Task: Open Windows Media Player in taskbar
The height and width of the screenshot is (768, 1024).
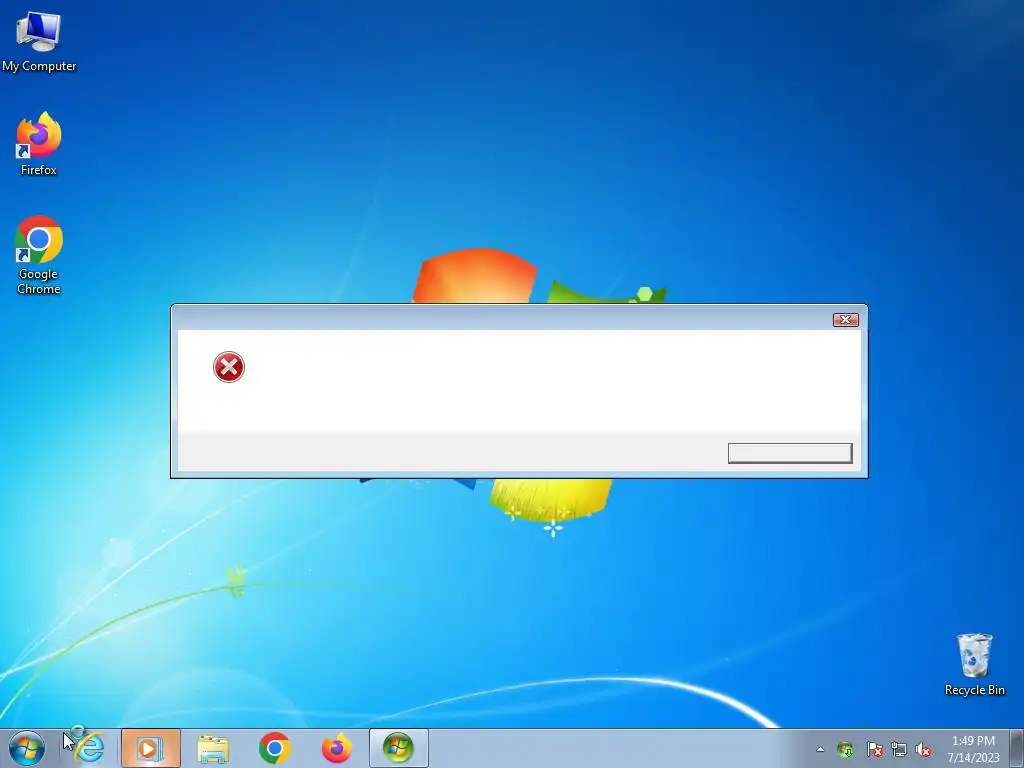Action: 150,748
